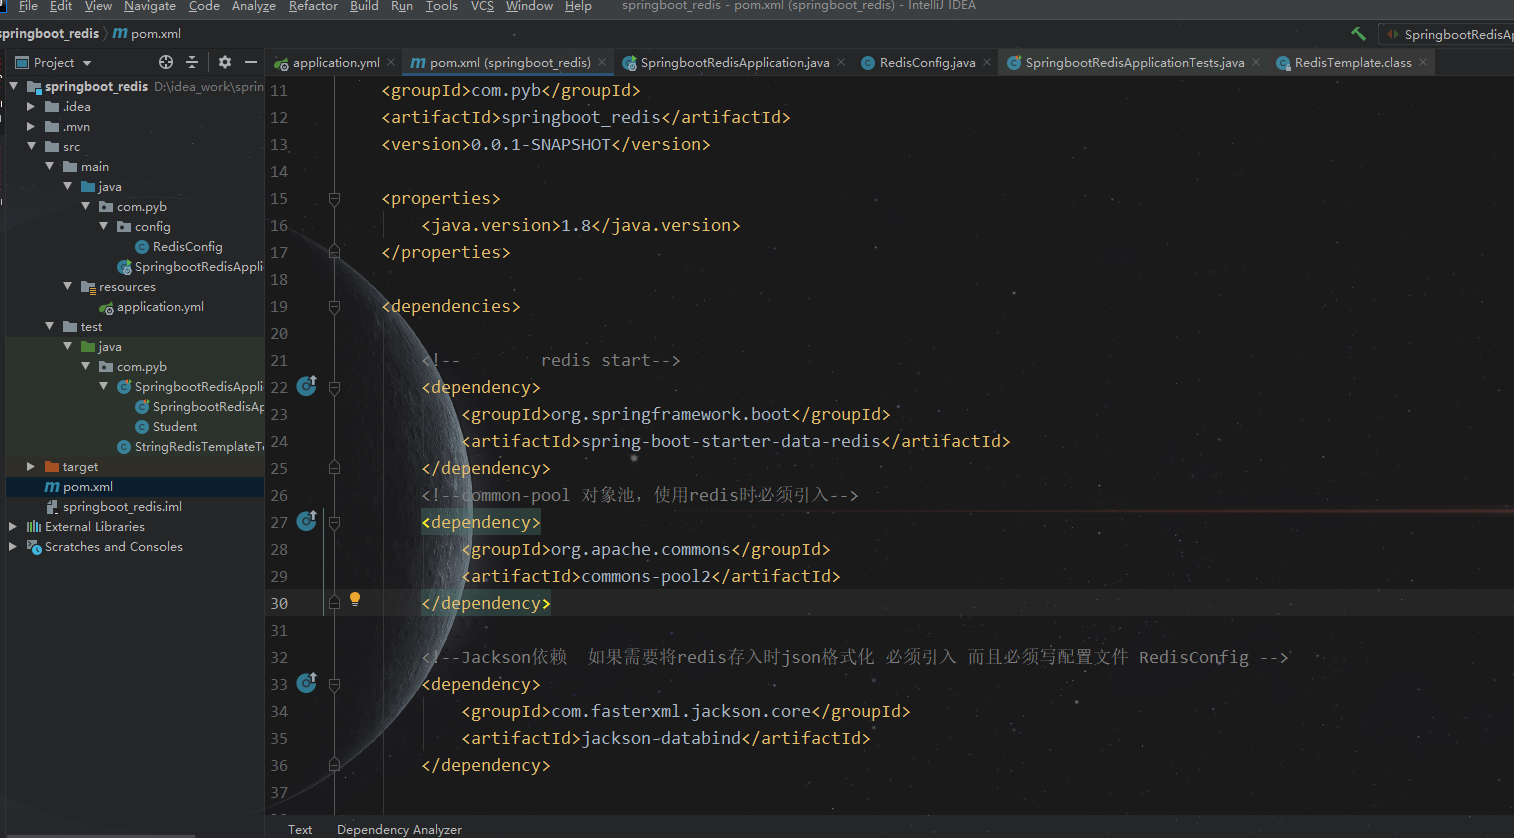Collapse the config package arrow

[103, 226]
